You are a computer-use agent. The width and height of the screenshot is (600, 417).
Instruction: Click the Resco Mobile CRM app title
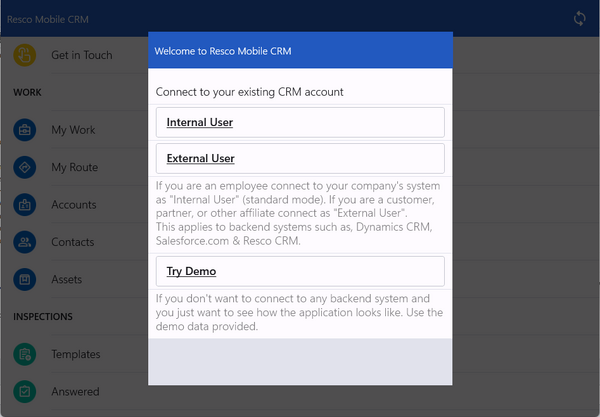(x=48, y=19)
